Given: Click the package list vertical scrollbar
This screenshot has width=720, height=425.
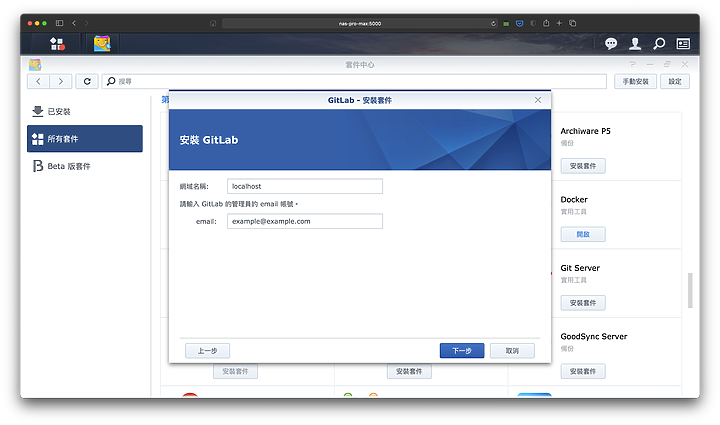Looking at the screenshot, I should pos(690,291).
